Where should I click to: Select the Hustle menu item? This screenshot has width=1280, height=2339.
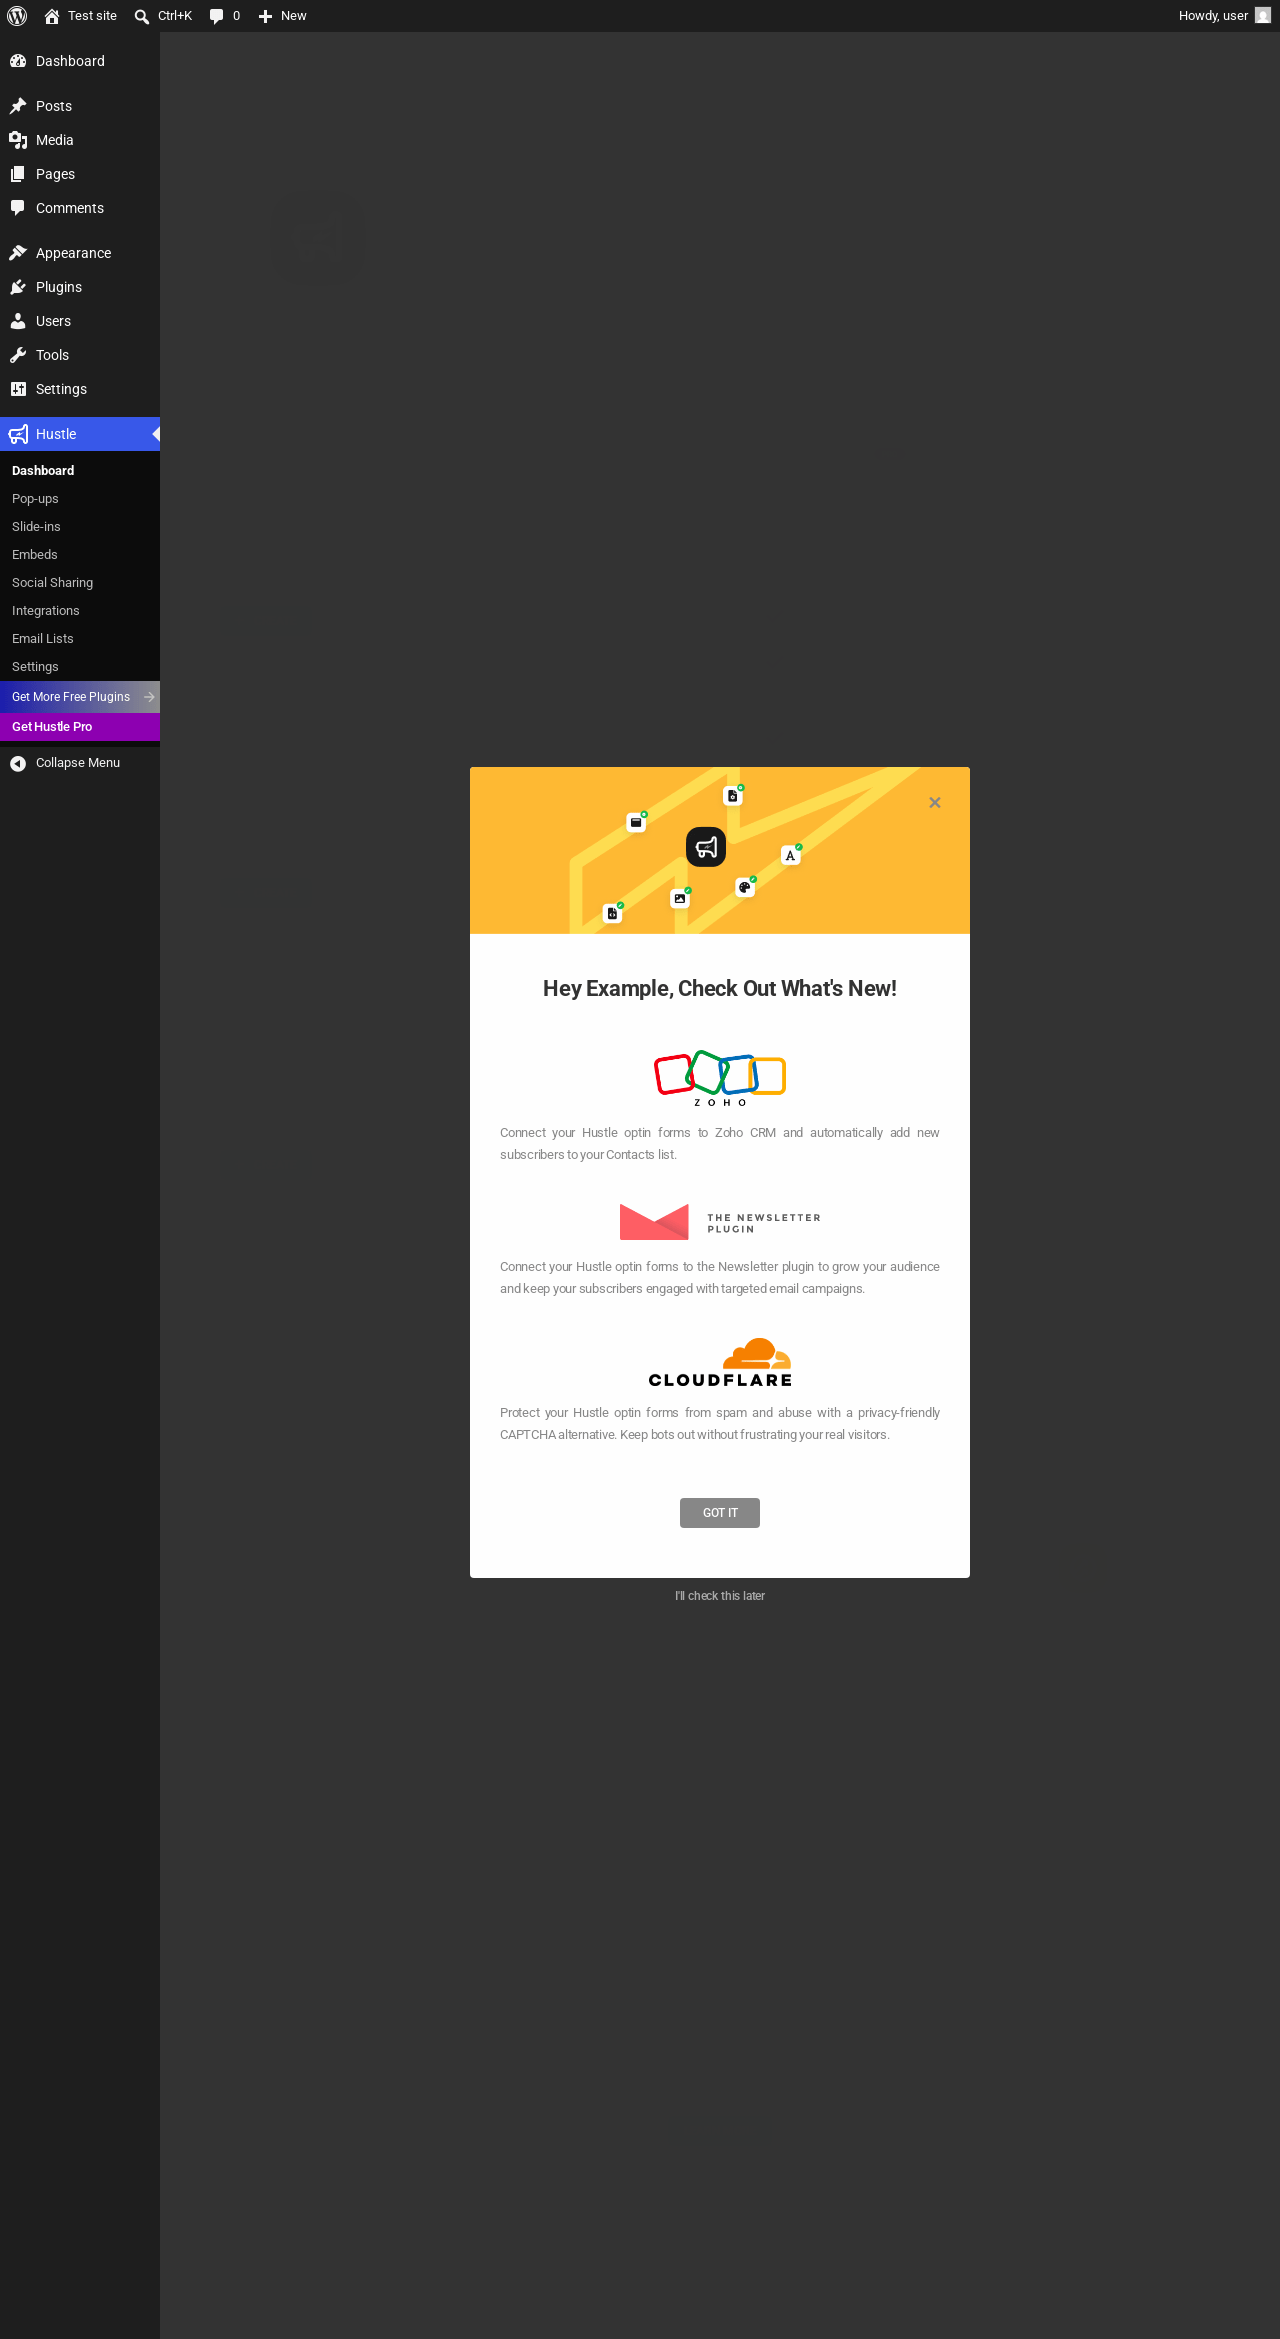click(x=80, y=434)
